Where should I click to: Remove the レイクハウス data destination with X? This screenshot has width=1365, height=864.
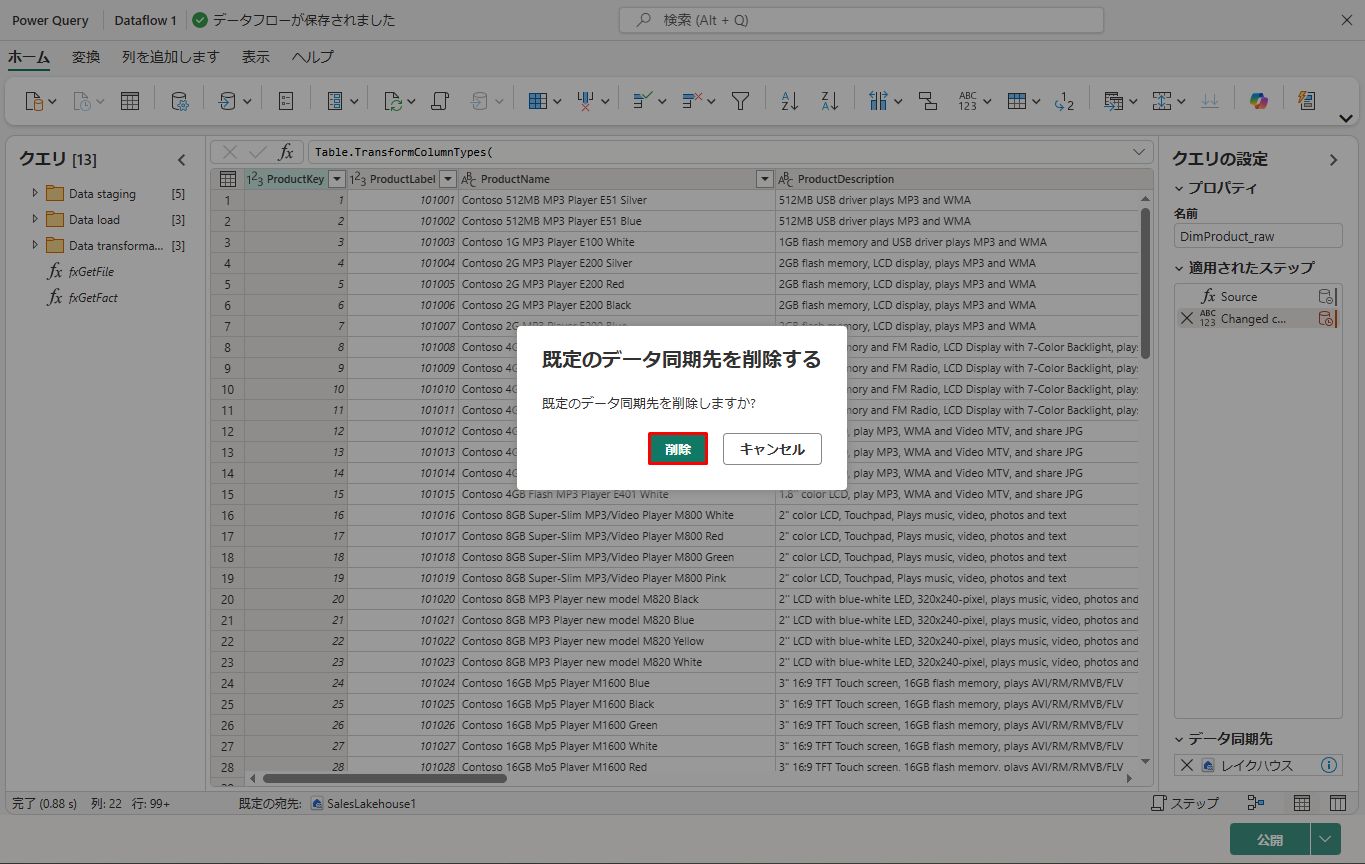tap(1187, 765)
